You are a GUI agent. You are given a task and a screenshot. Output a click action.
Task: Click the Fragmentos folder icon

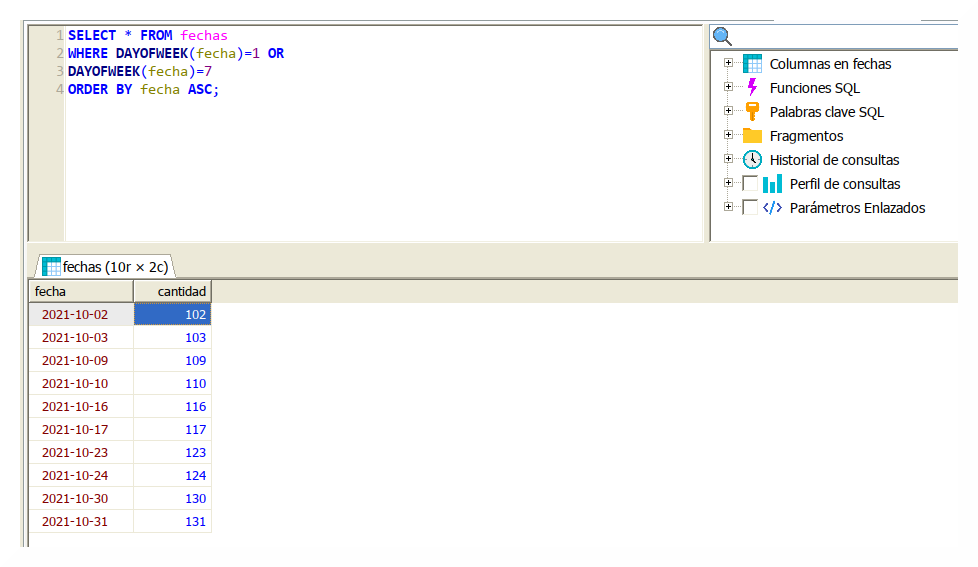tap(752, 136)
